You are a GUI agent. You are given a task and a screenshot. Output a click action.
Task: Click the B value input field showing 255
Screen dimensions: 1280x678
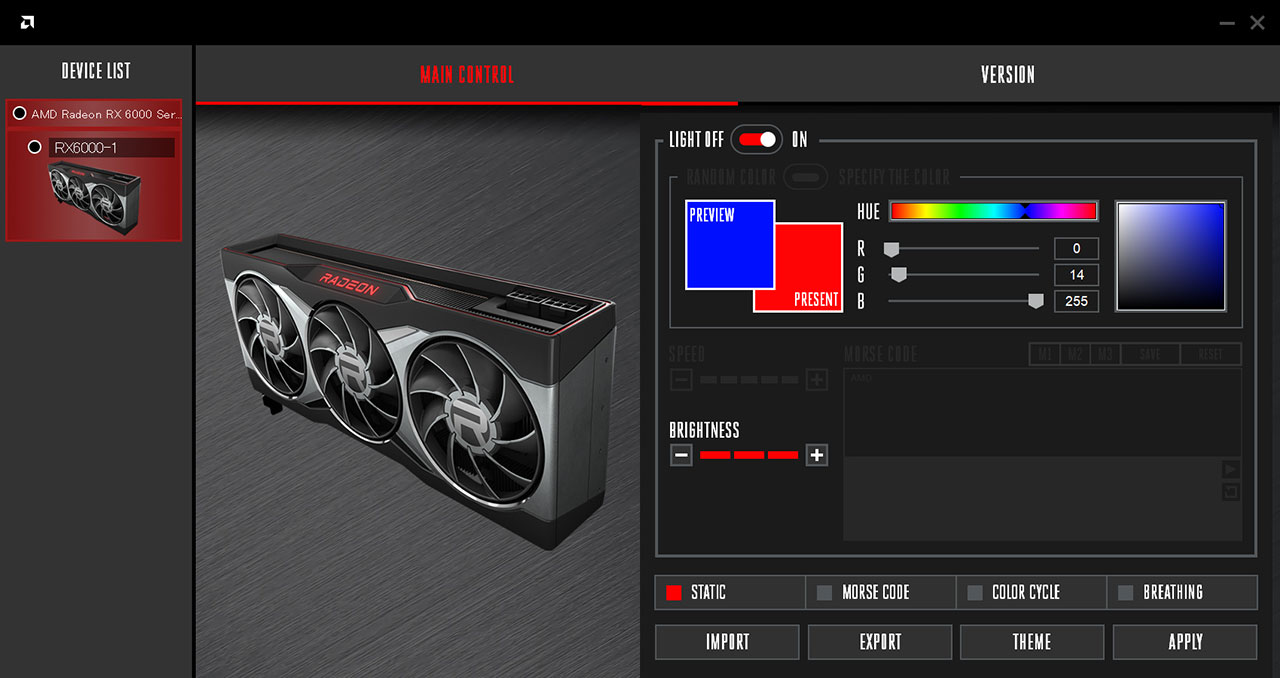[1076, 301]
